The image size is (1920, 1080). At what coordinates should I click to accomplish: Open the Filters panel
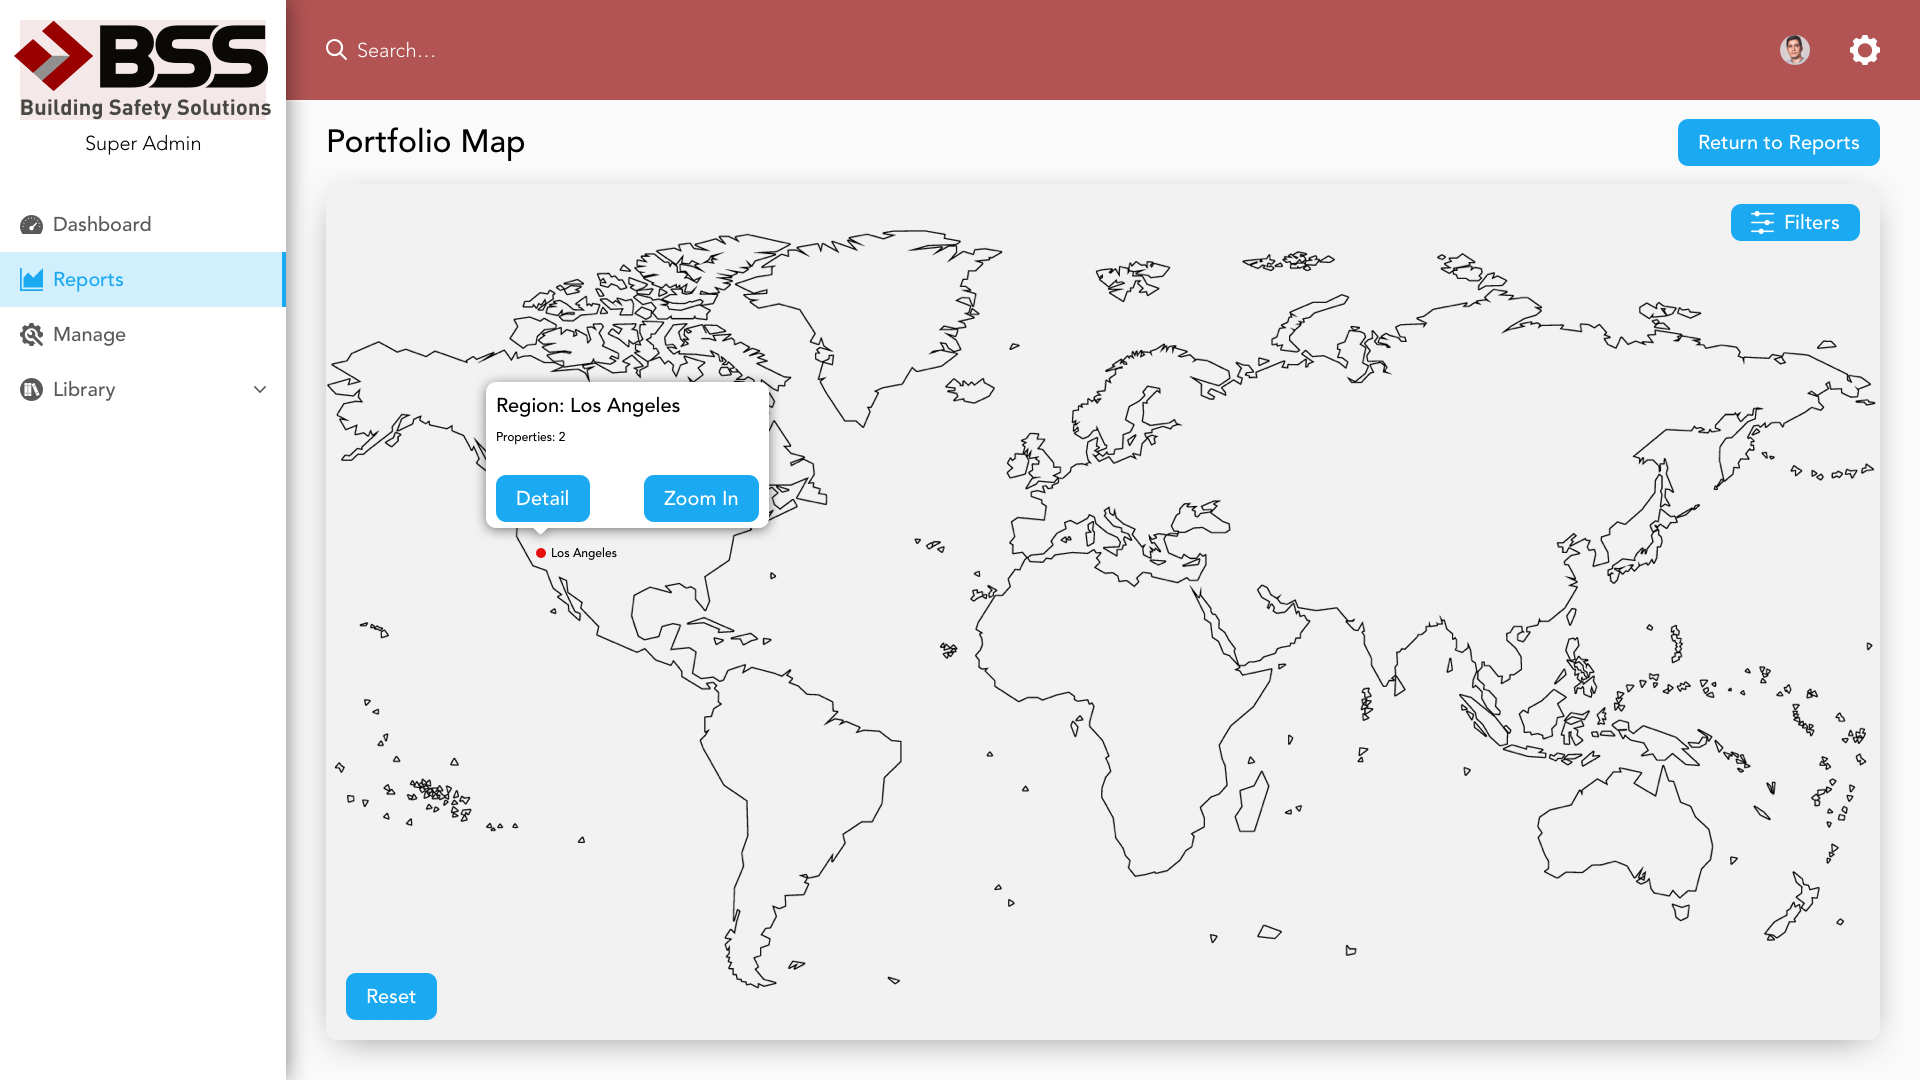[x=1811, y=223]
